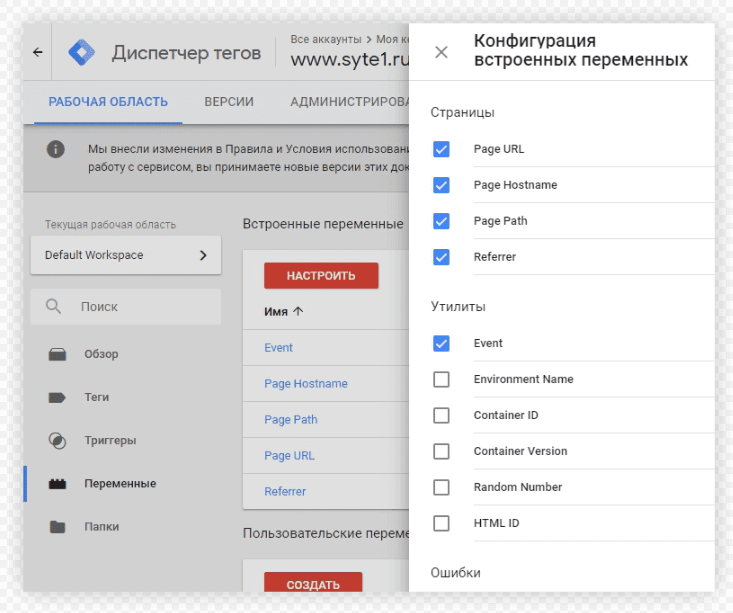Open the Page Path variable link
The image size is (733, 613).
(291, 420)
